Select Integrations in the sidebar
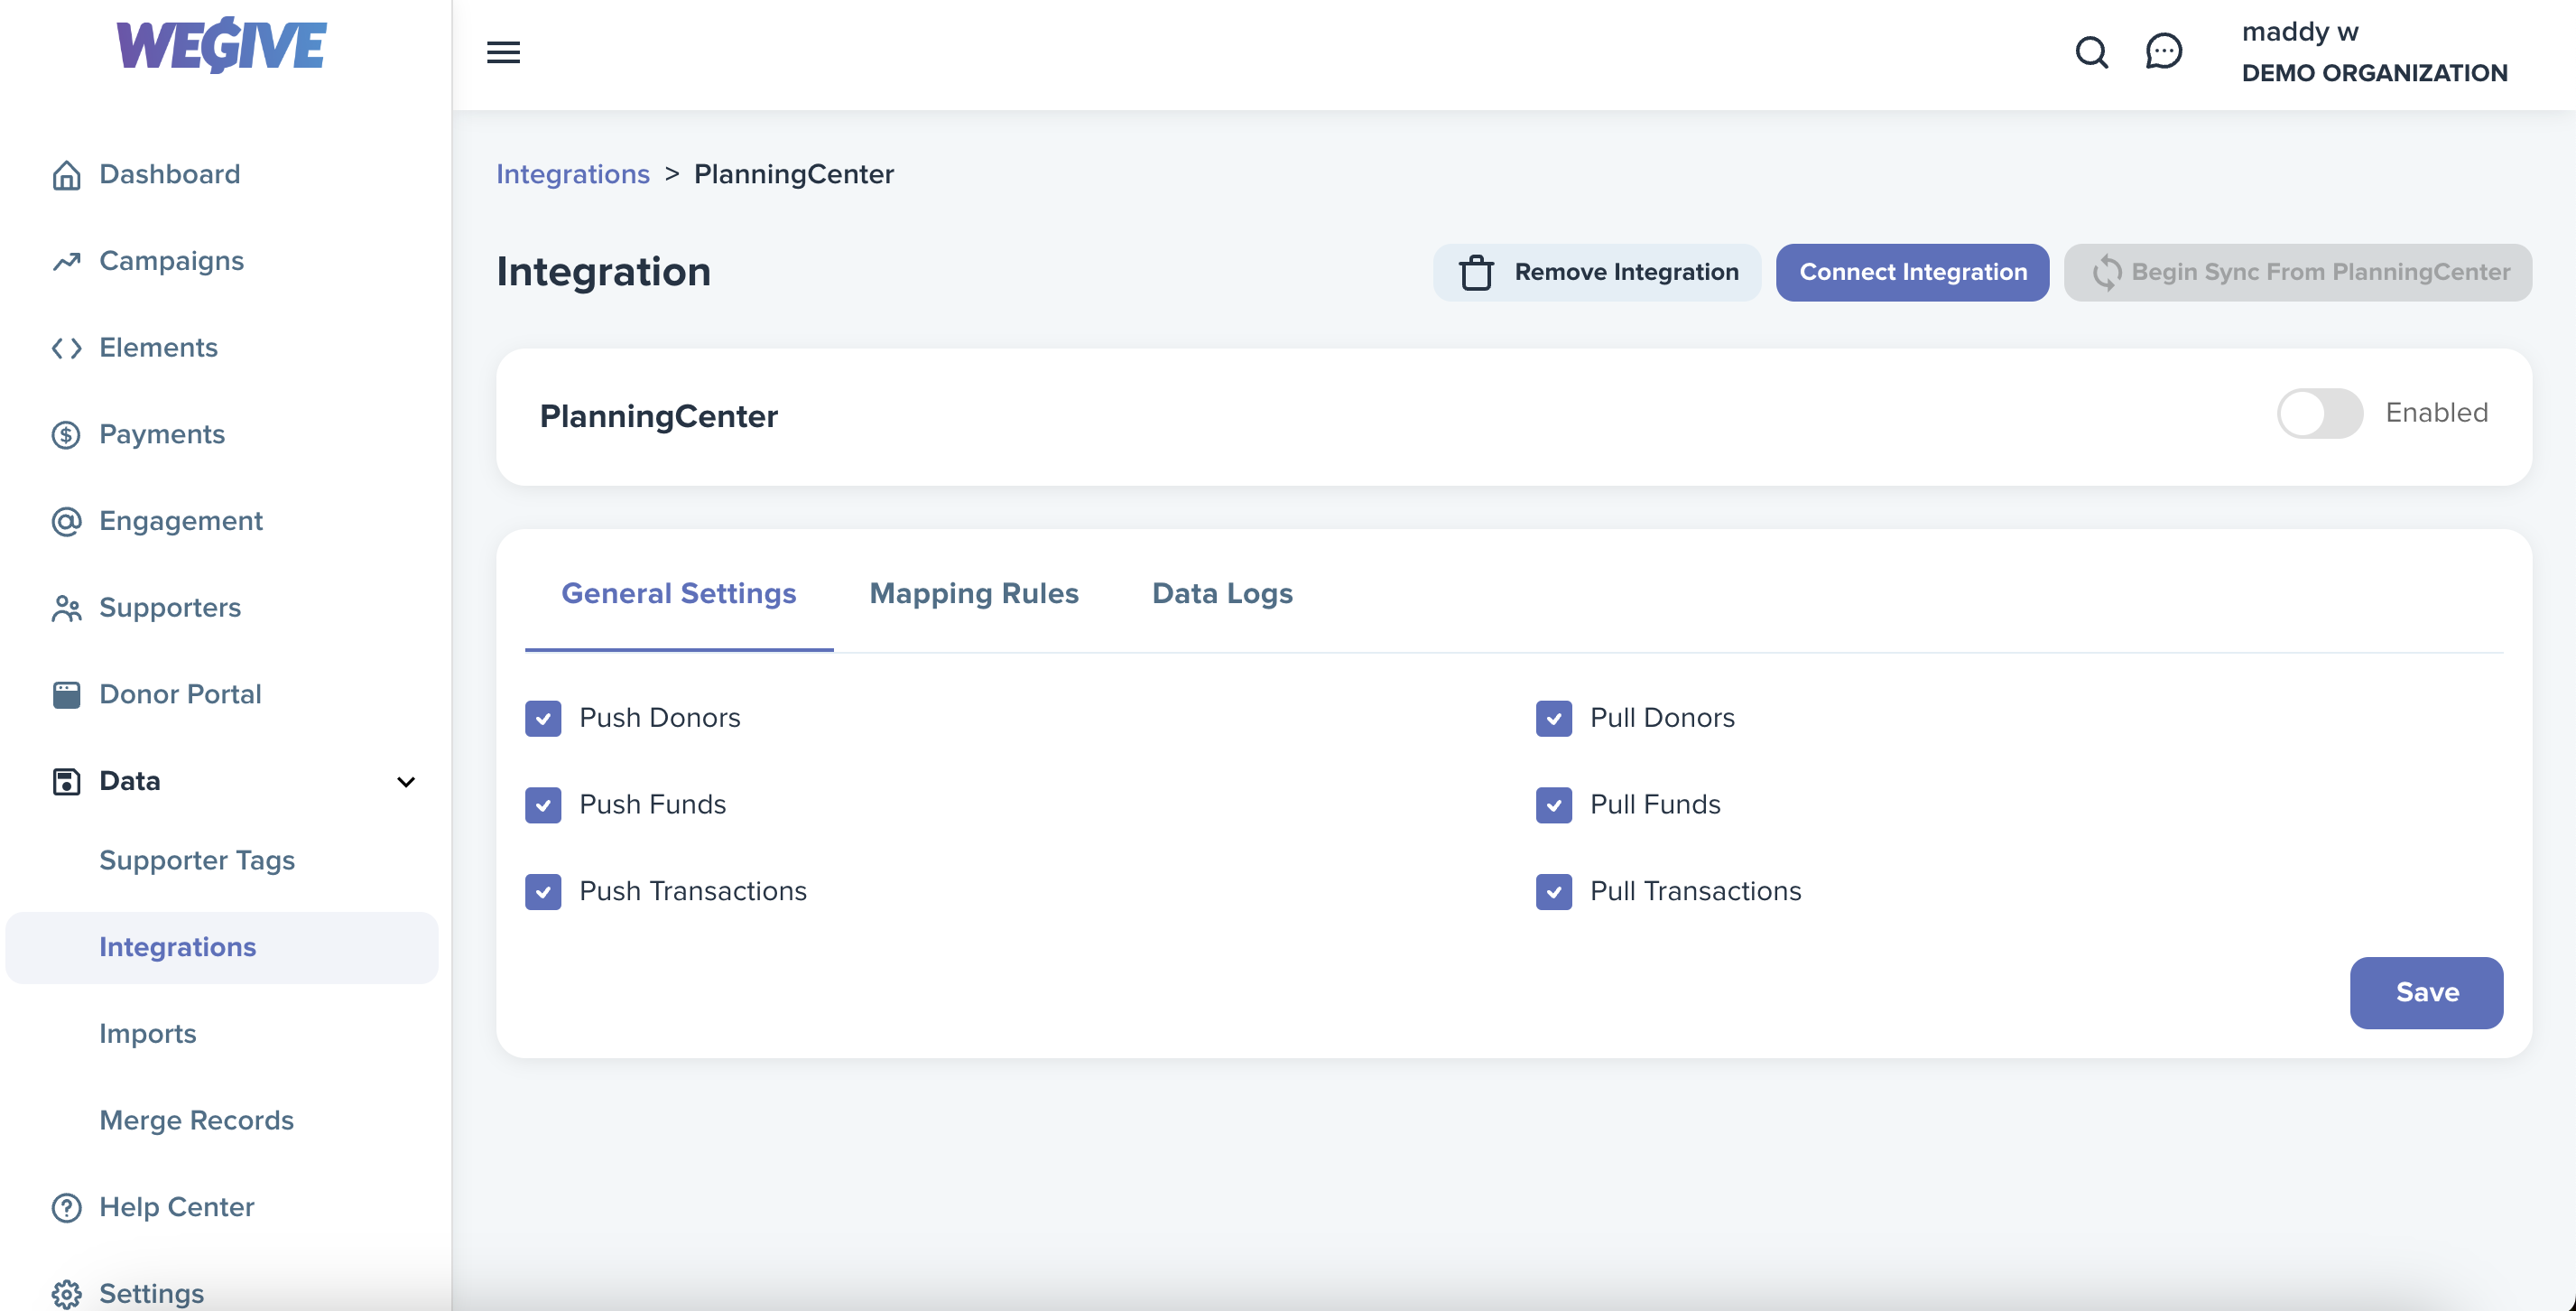 tap(221, 947)
